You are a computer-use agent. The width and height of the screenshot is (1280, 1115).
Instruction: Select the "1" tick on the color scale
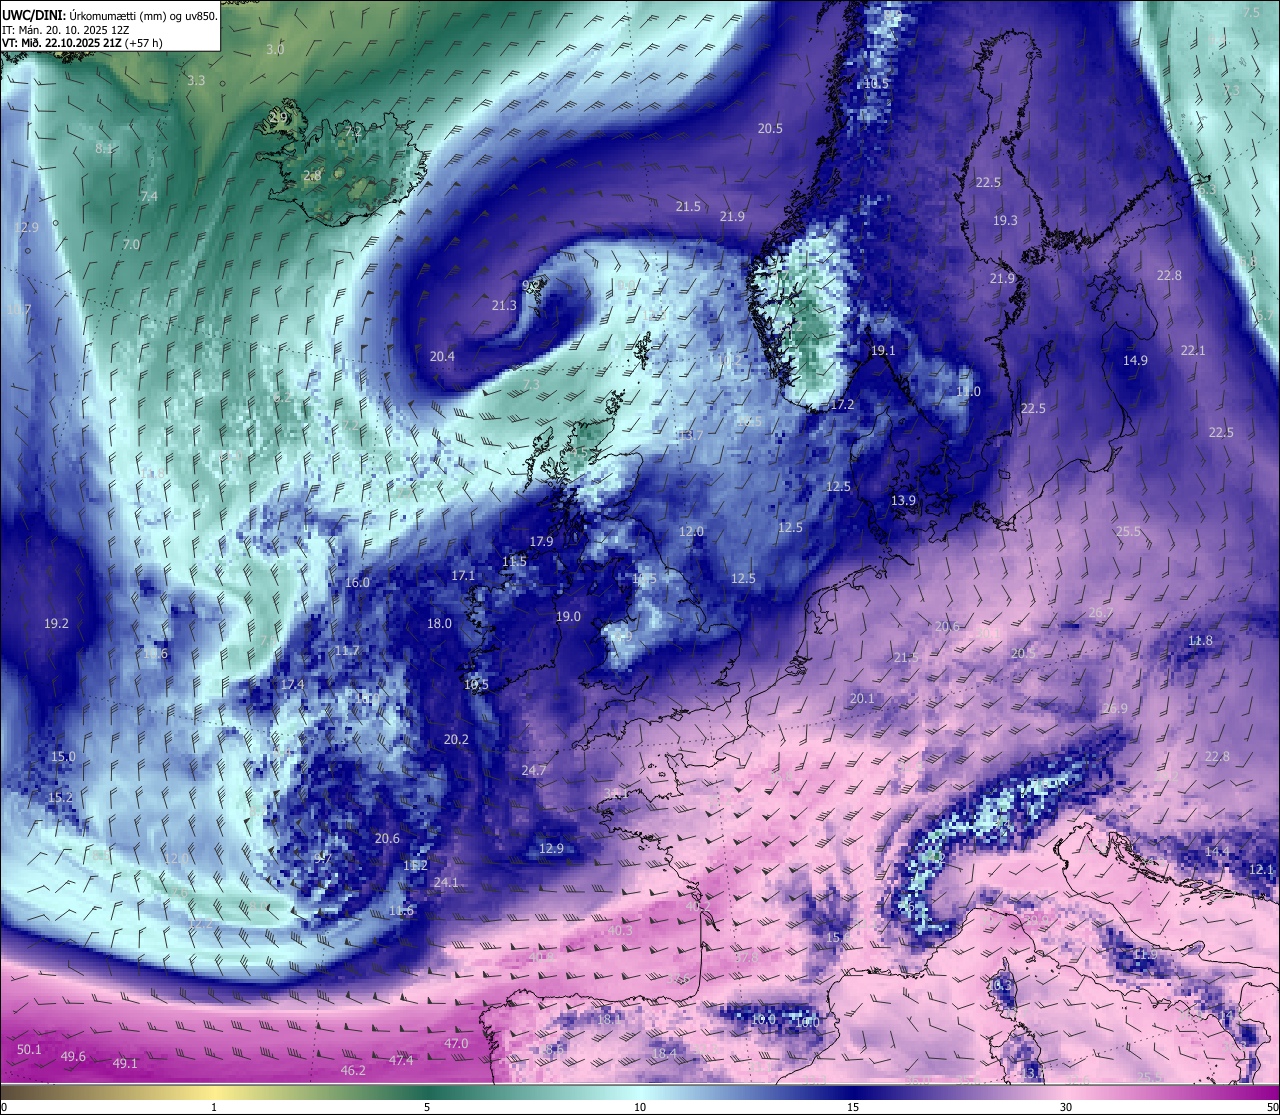[x=214, y=1107]
